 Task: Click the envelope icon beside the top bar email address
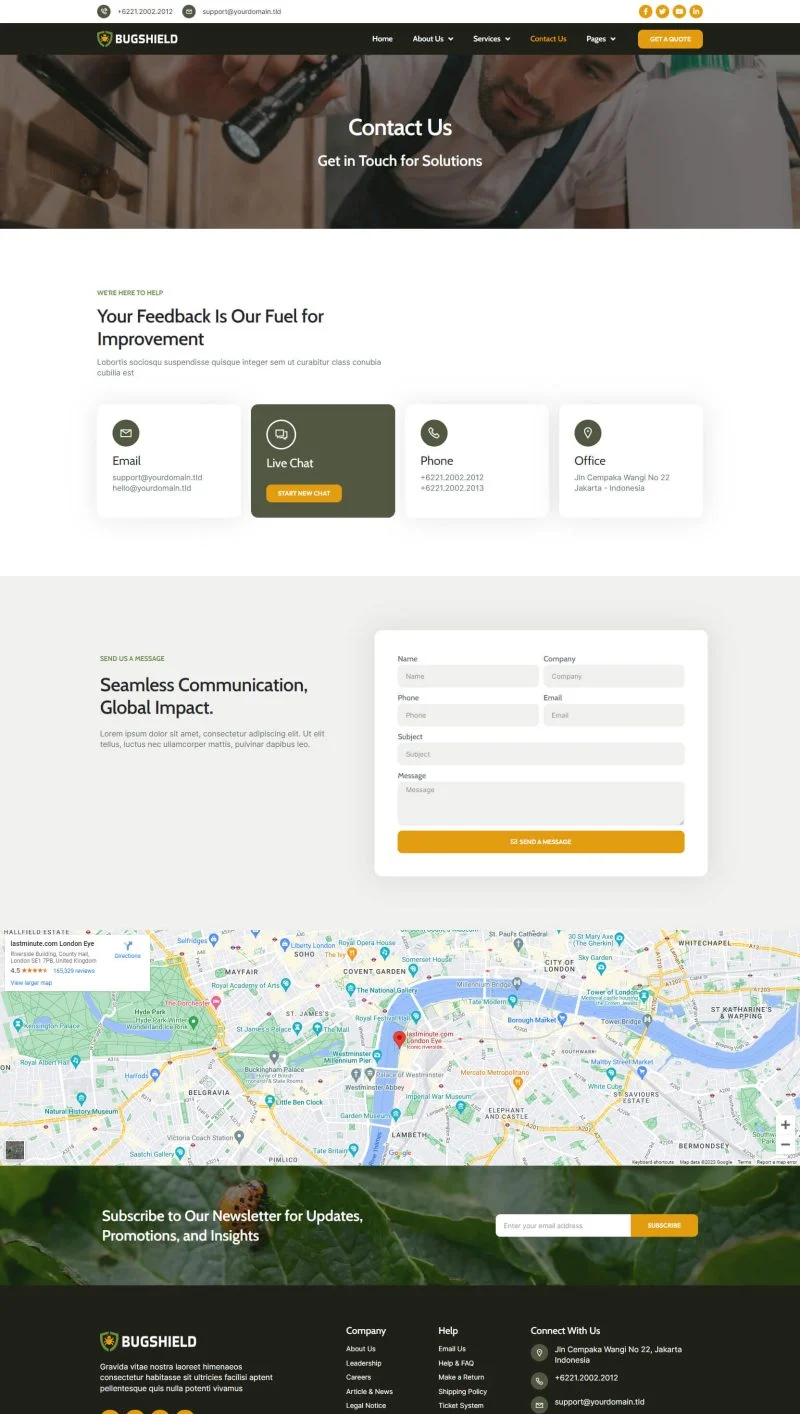click(x=189, y=11)
